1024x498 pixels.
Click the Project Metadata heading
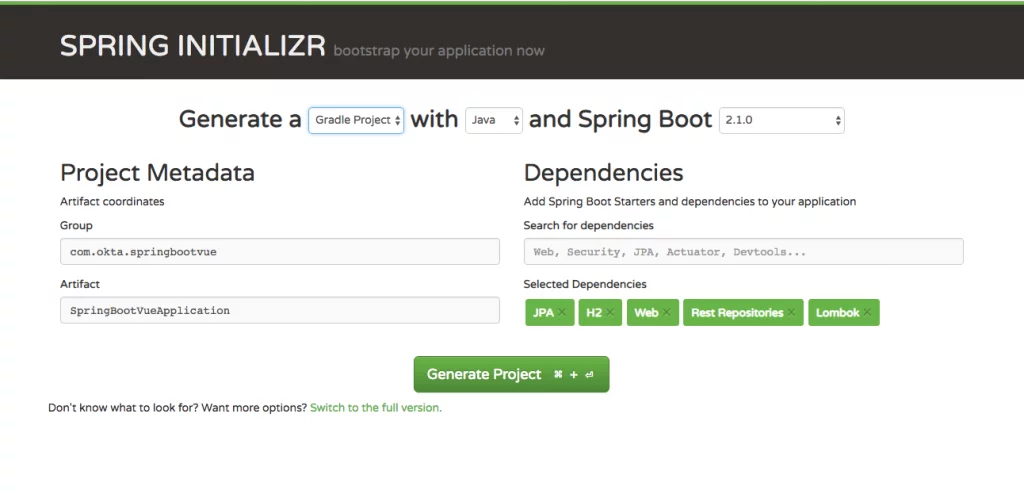[157, 173]
